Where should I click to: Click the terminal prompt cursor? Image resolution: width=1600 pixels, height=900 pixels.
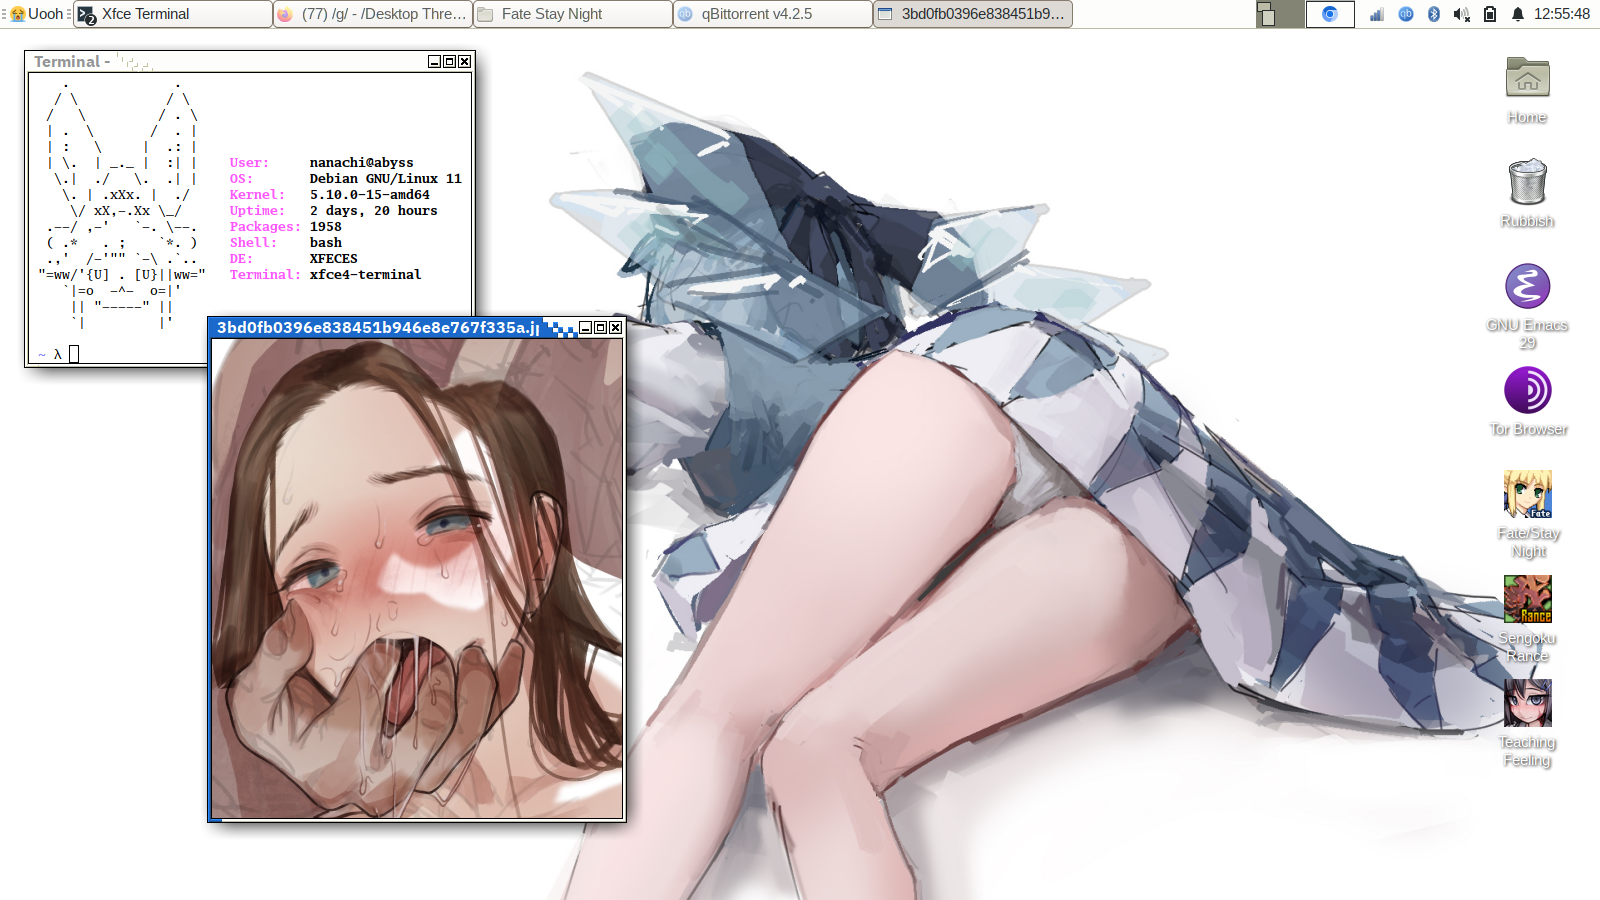(x=73, y=353)
